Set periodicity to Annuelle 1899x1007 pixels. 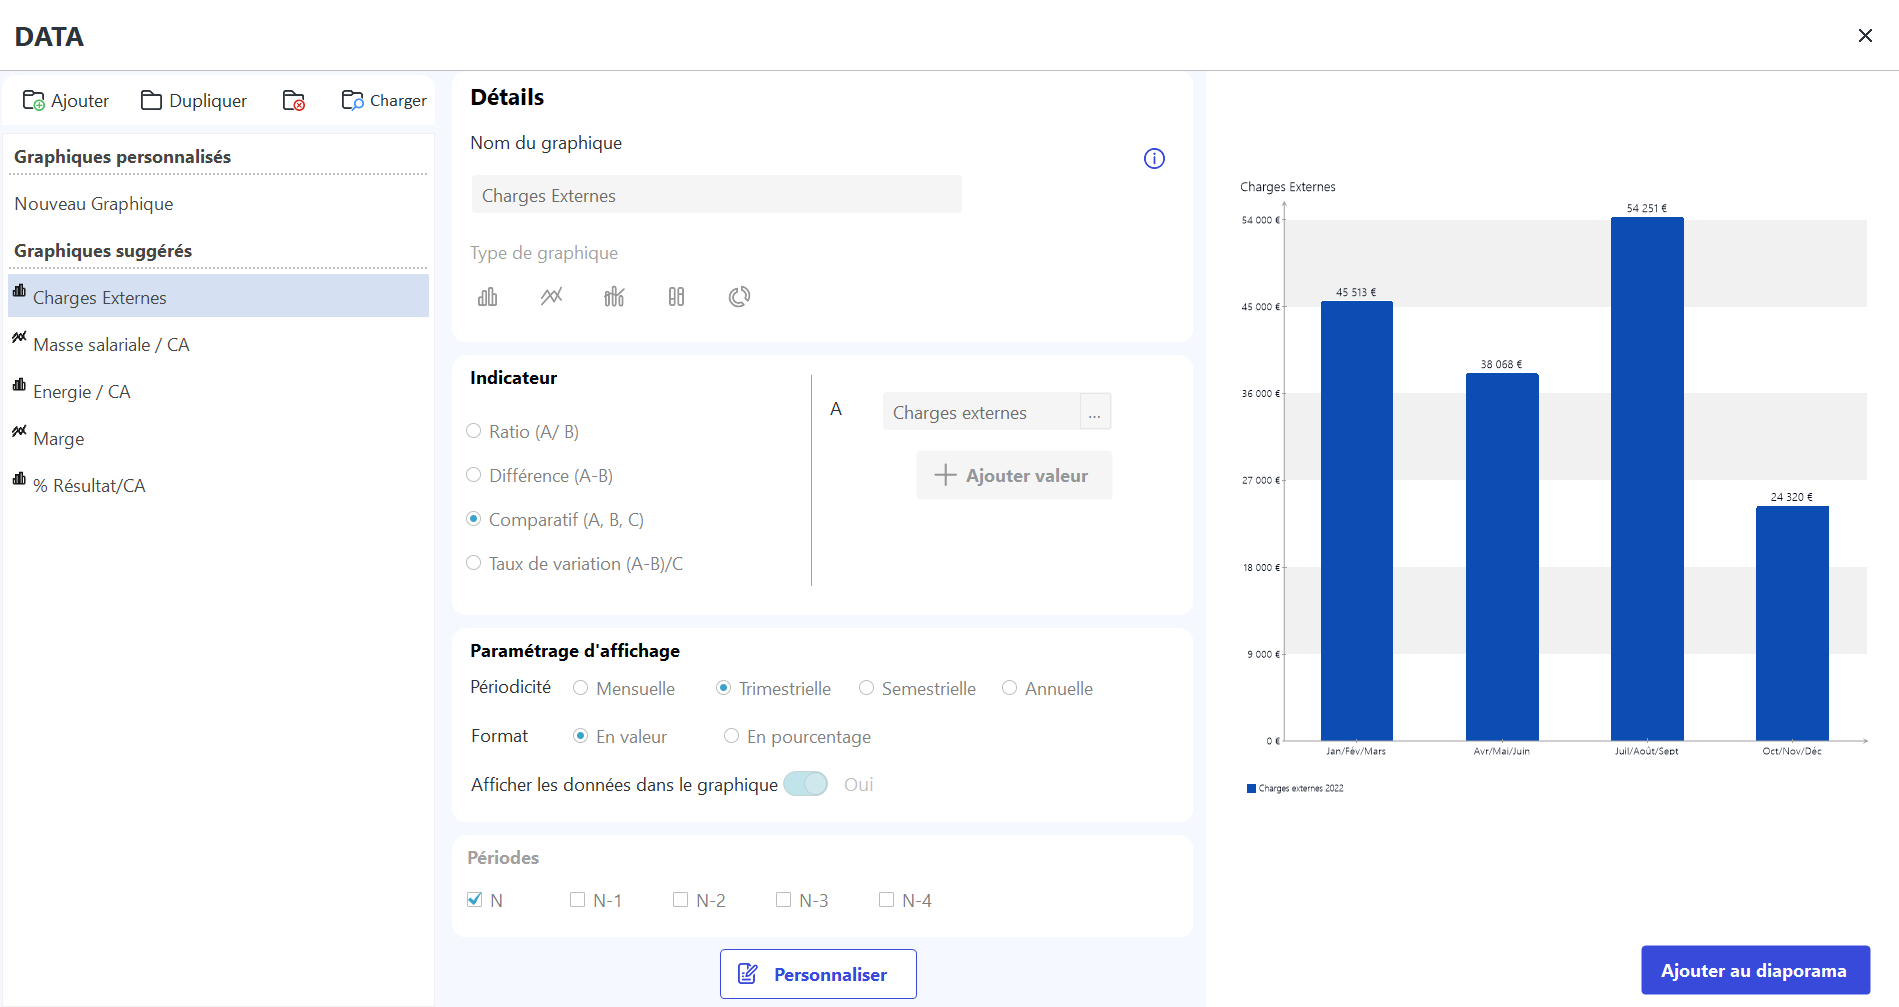coord(1009,688)
